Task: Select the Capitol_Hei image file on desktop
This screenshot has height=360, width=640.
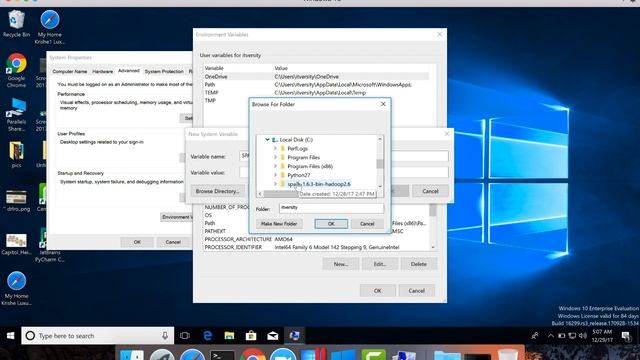Action: pos(16,244)
